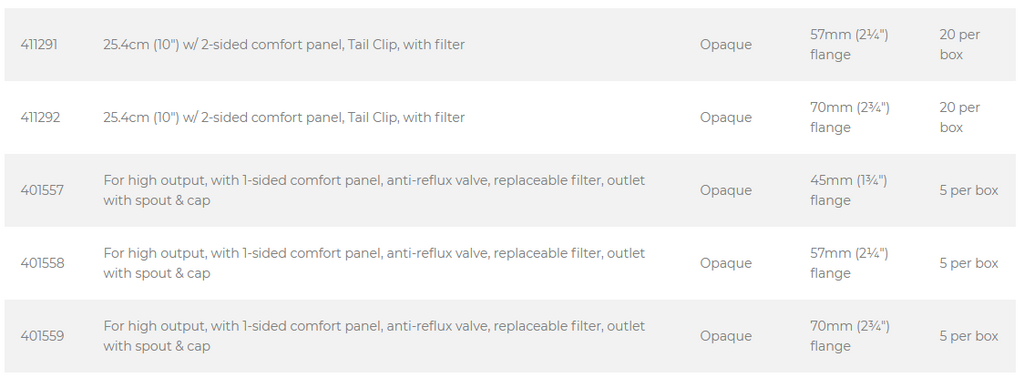Click the 401558 high output description
Image resolution: width=1024 pixels, height=388 pixels.
pos(374,263)
